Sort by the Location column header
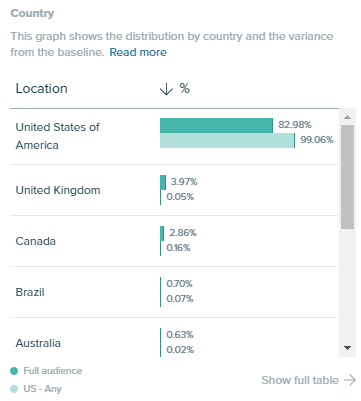 click(x=42, y=89)
